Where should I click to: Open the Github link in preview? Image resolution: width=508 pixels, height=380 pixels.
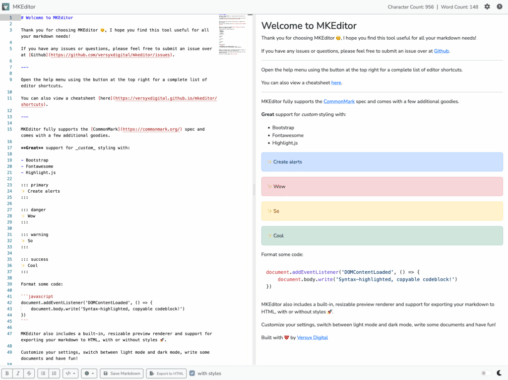(x=441, y=51)
